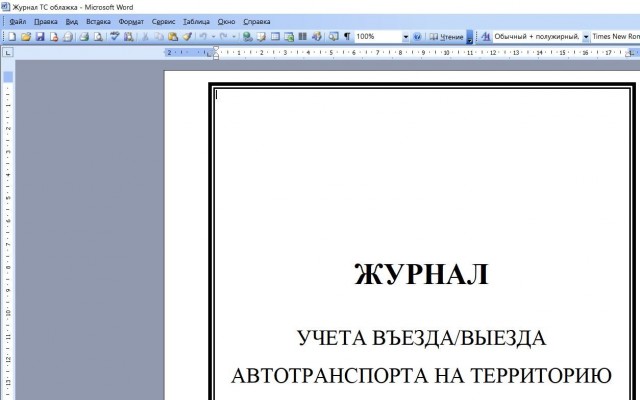
Task: Open the Сервис menu
Action: tap(163, 22)
